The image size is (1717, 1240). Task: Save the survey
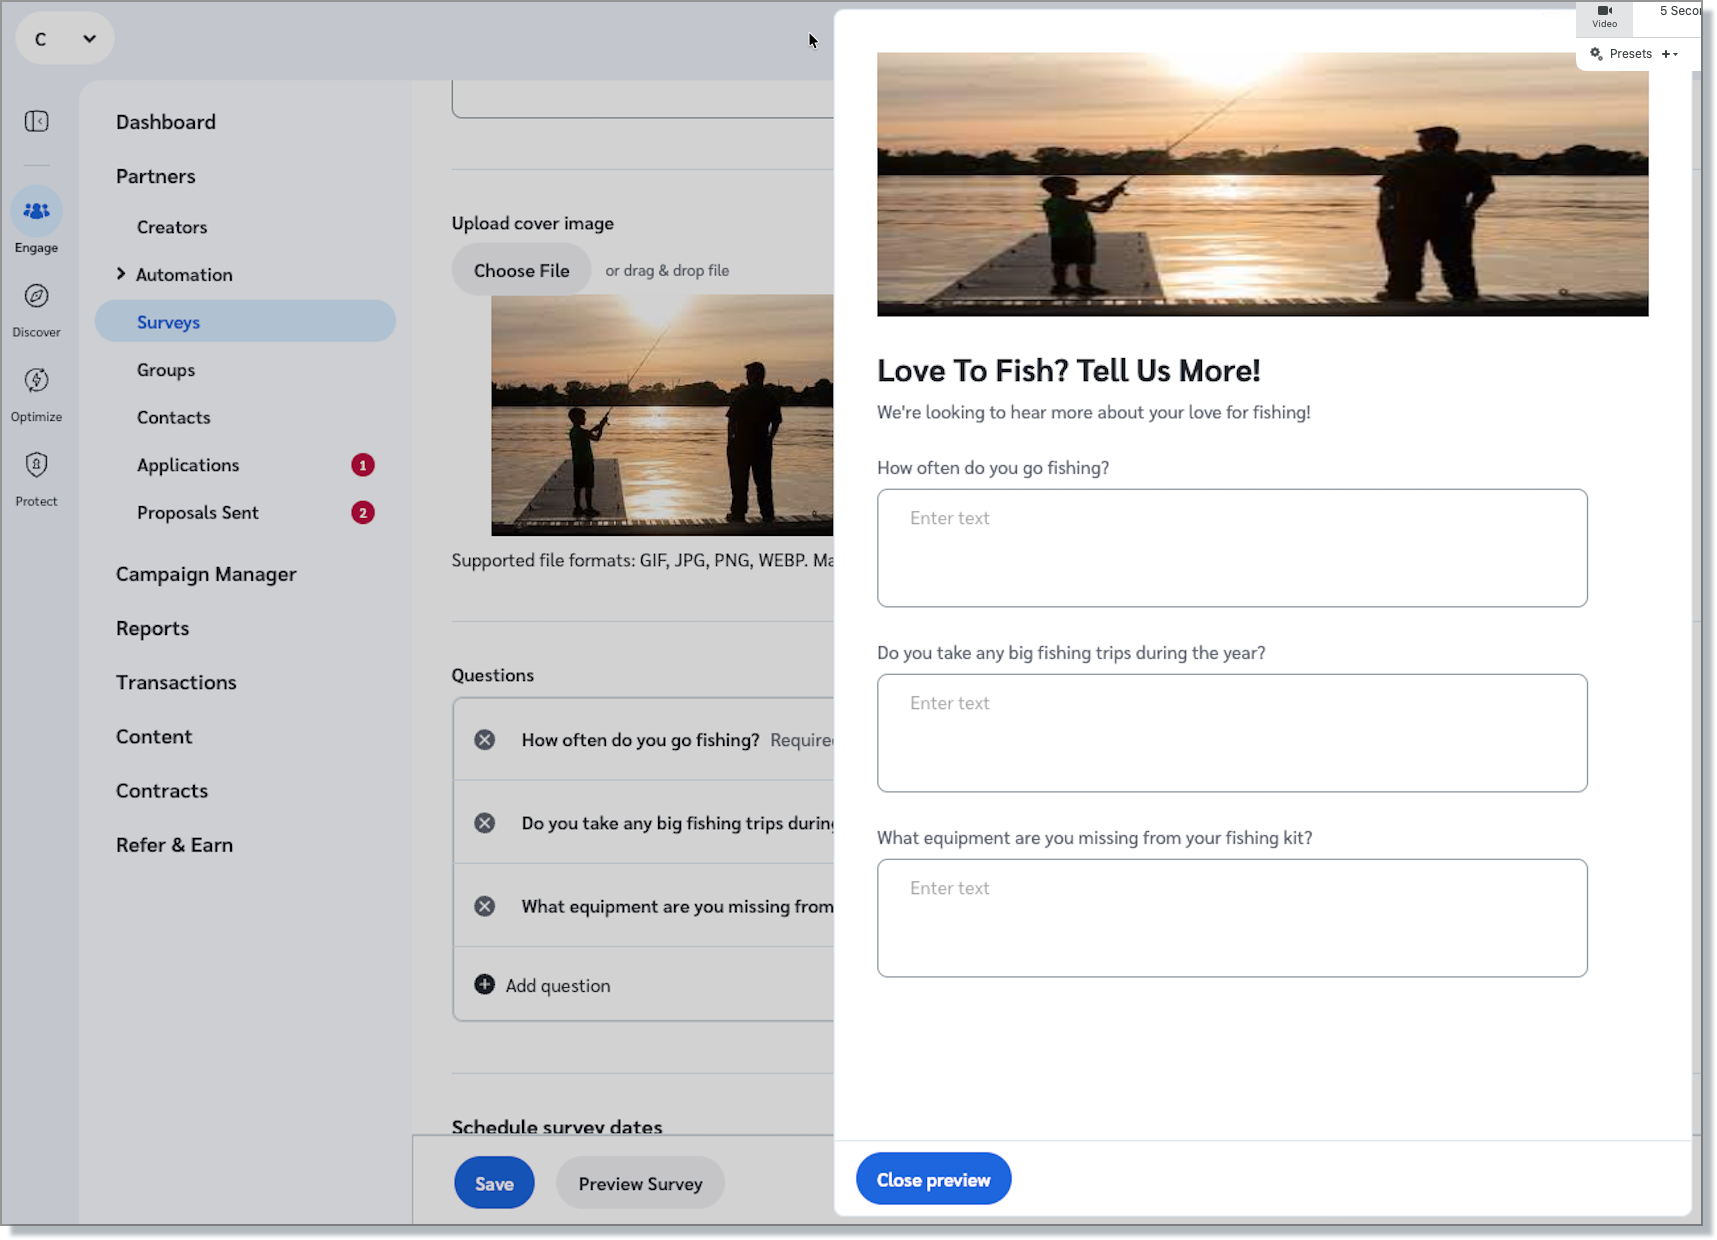(x=494, y=1183)
